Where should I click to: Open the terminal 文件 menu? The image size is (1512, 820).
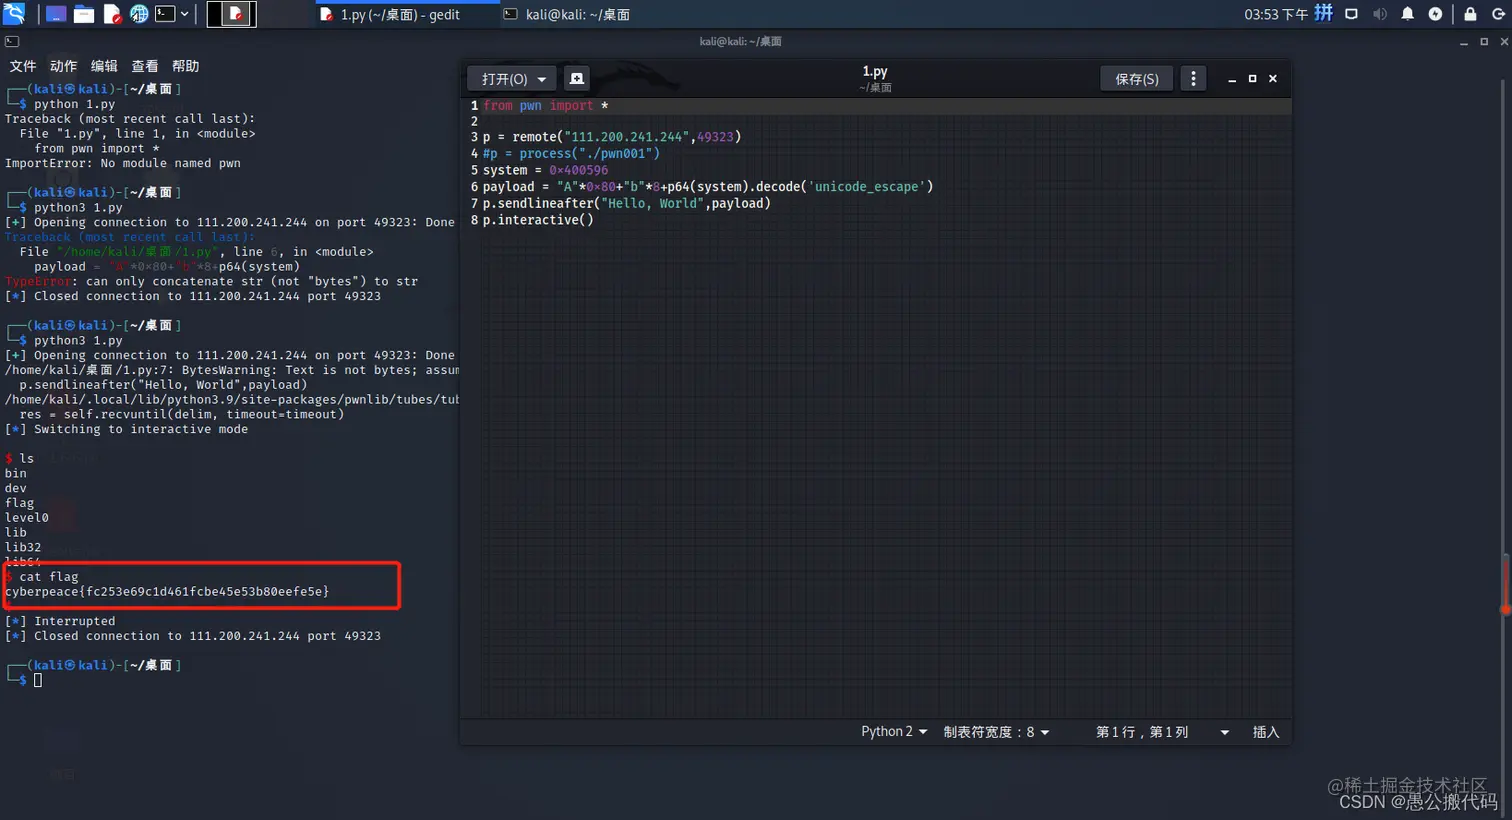point(23,66)
